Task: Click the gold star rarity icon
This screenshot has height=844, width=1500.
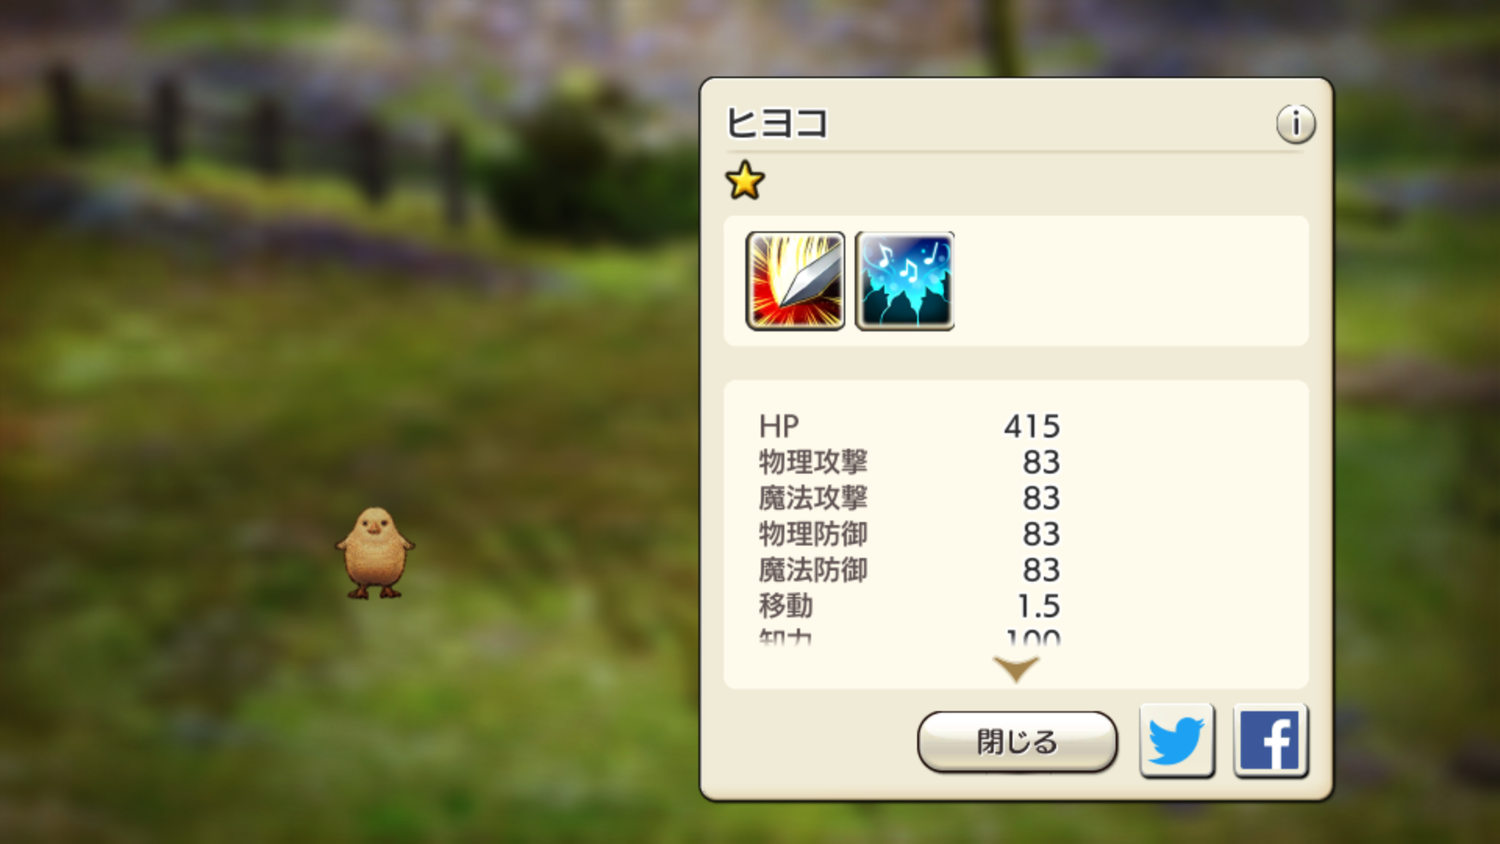Action: 745,181
